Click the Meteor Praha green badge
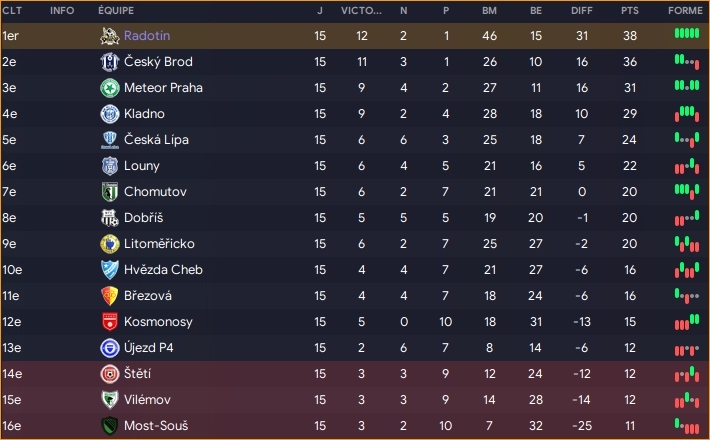Viewport: 710px width, 440px height. (x=109, y=88)
